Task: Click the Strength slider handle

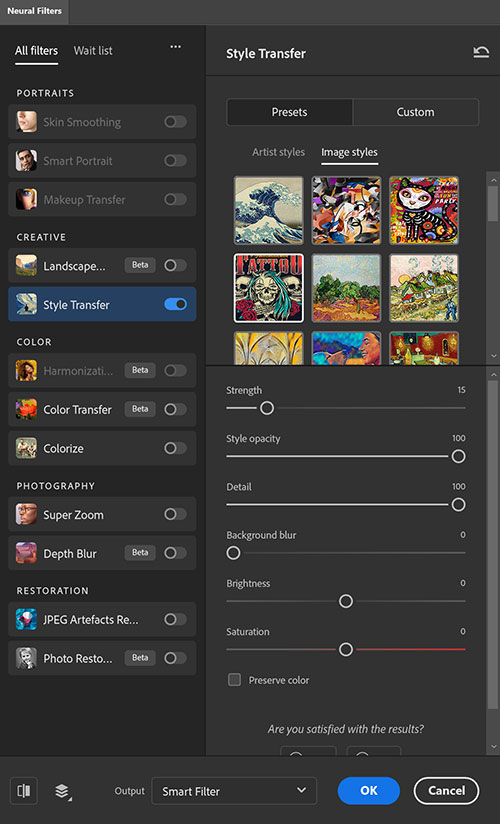Action: [267, 408]
